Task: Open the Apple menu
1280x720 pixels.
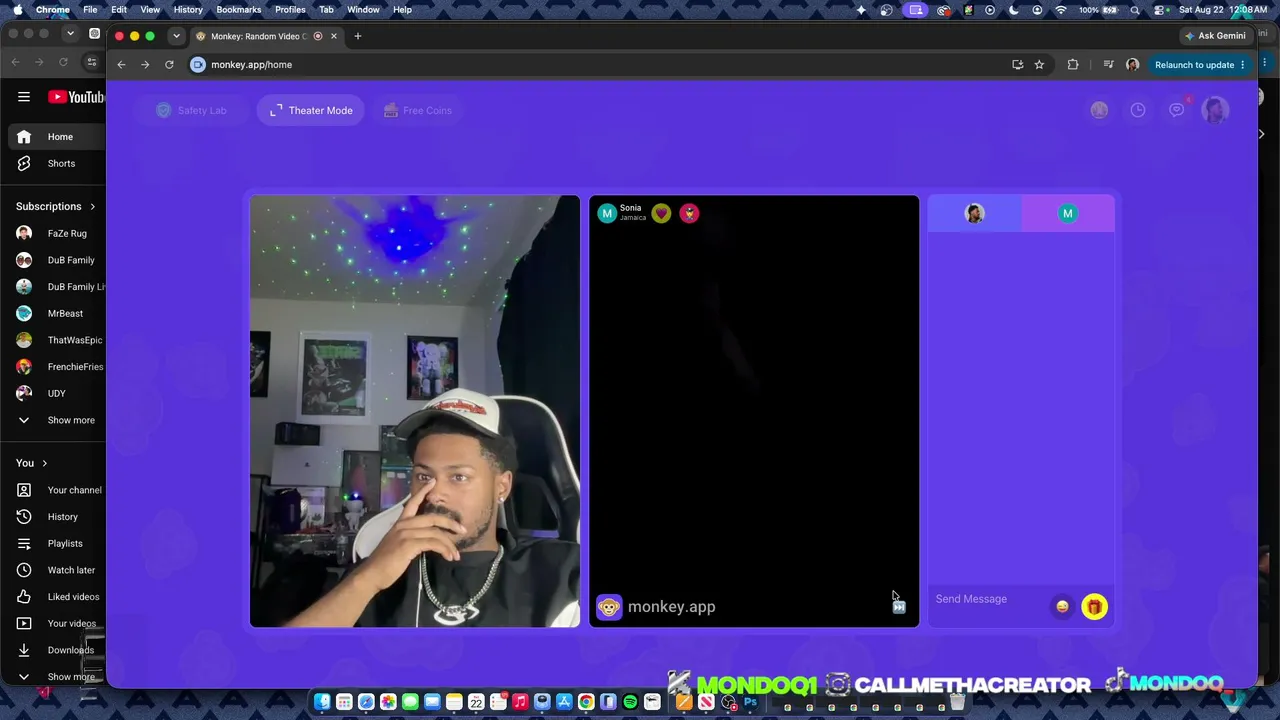Action: pos(17,10)
